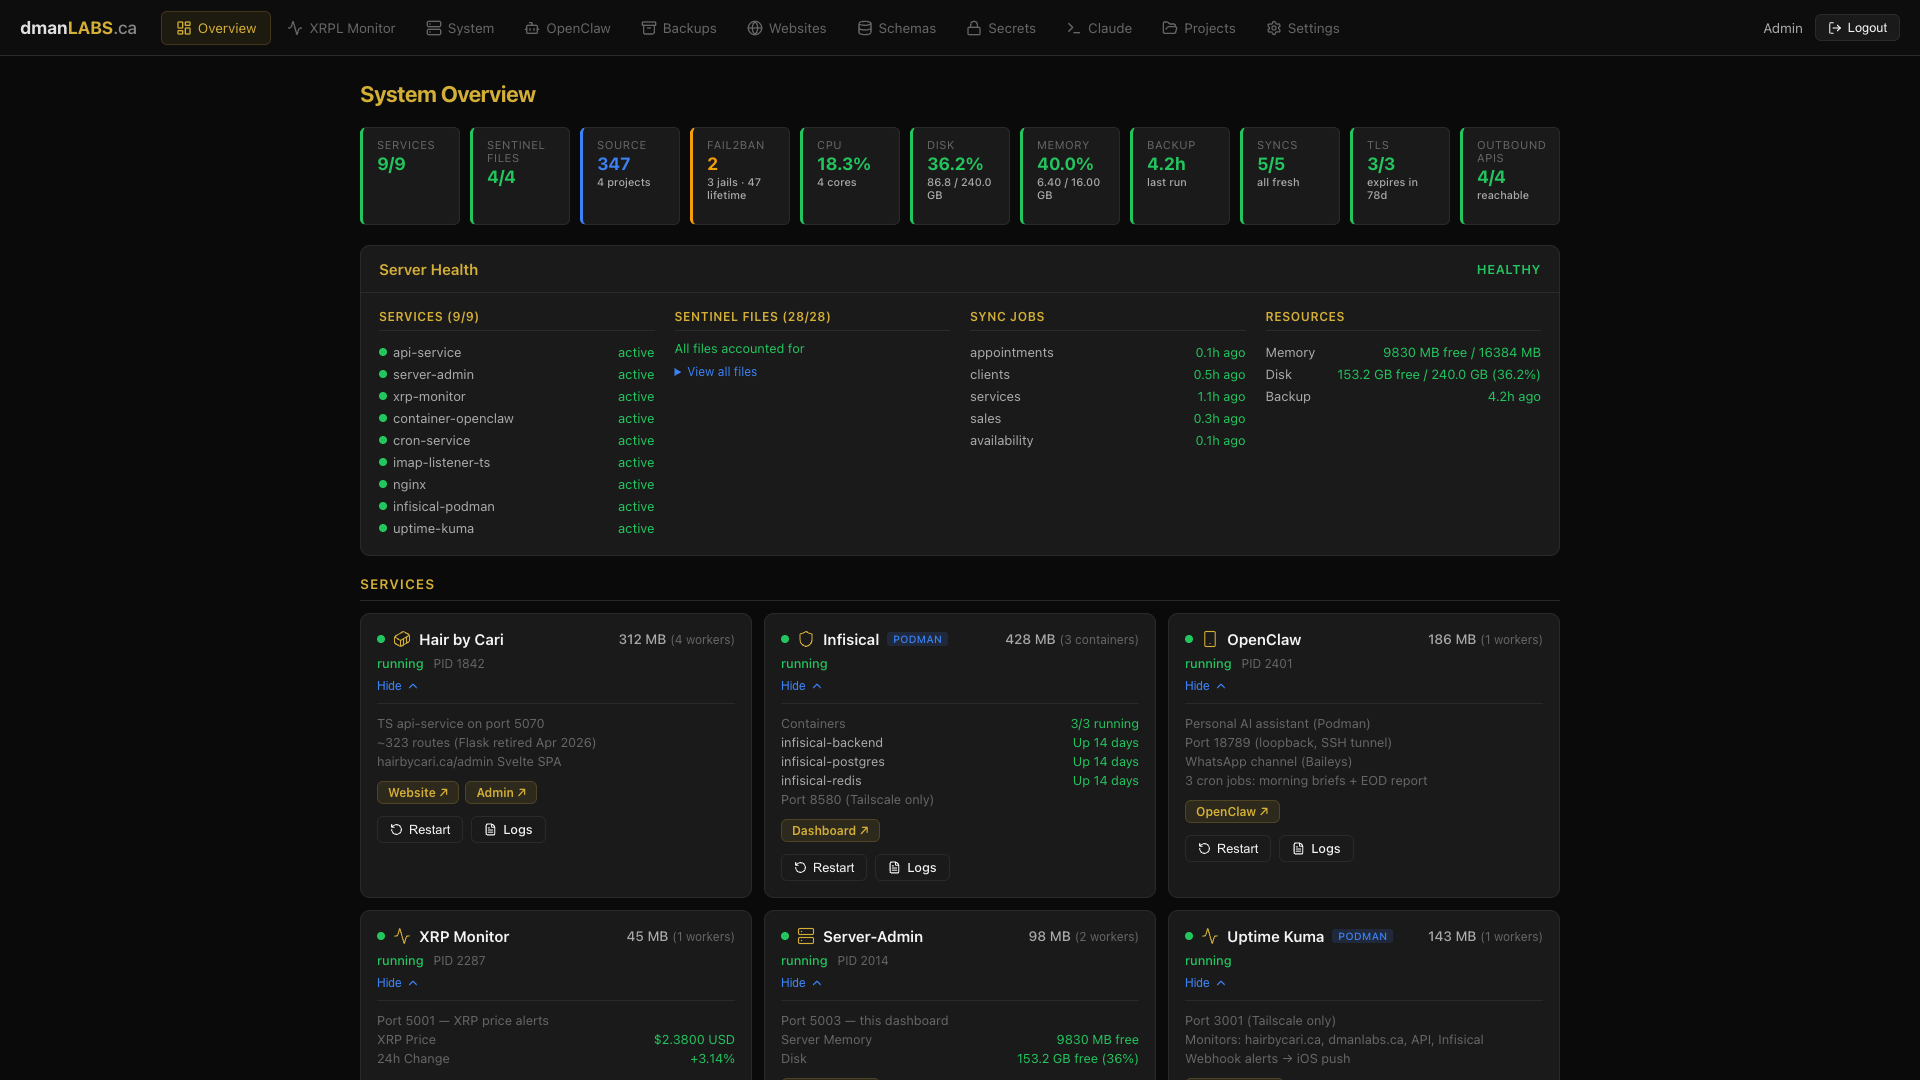Switch to the System tab
This screenshot has width=1920, height=1080.
pos(460,28)
